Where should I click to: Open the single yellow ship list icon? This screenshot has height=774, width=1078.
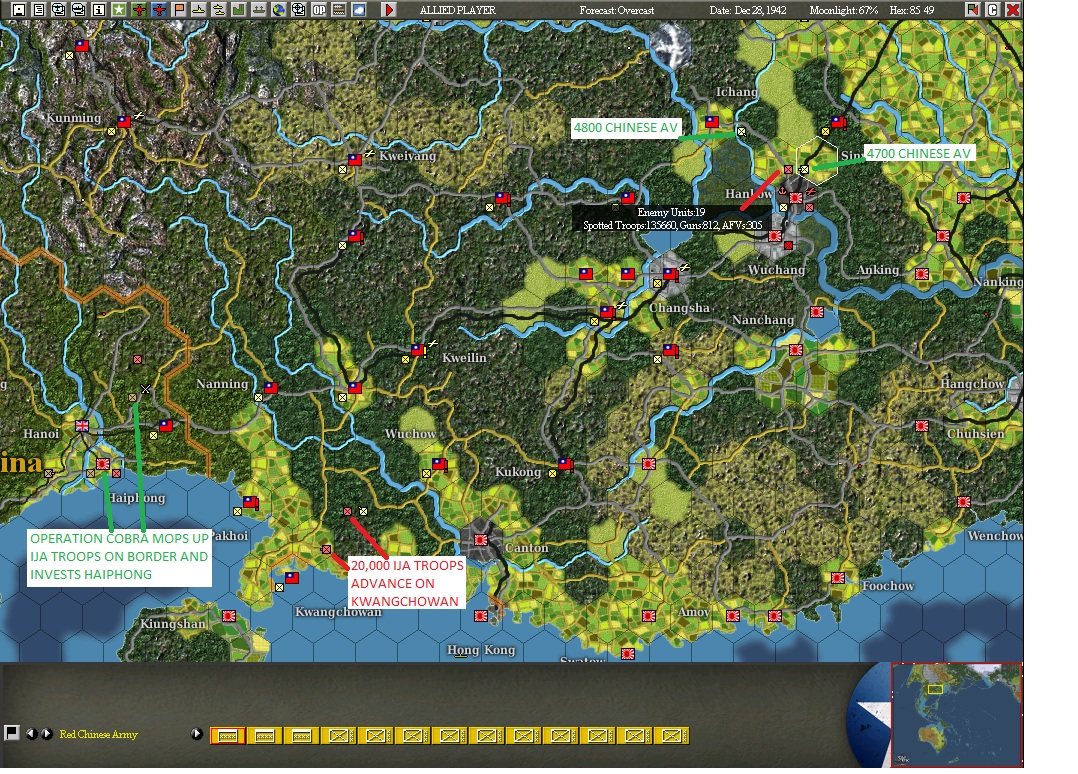tap(199, 10)
